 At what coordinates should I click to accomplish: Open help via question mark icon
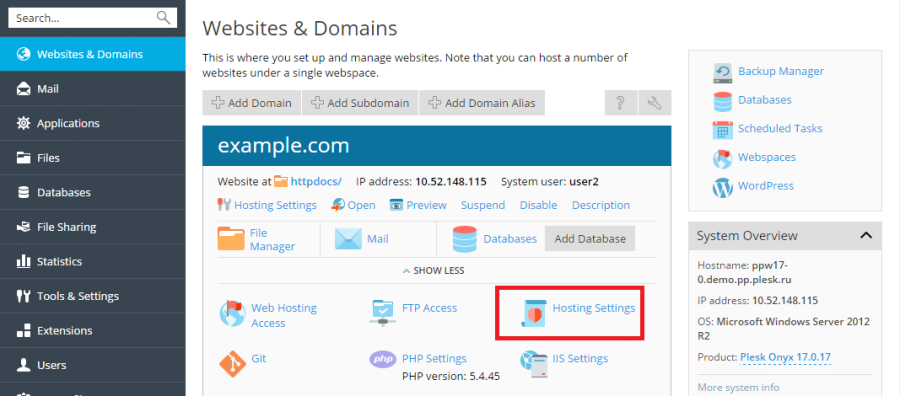click(x=620, y=103)
